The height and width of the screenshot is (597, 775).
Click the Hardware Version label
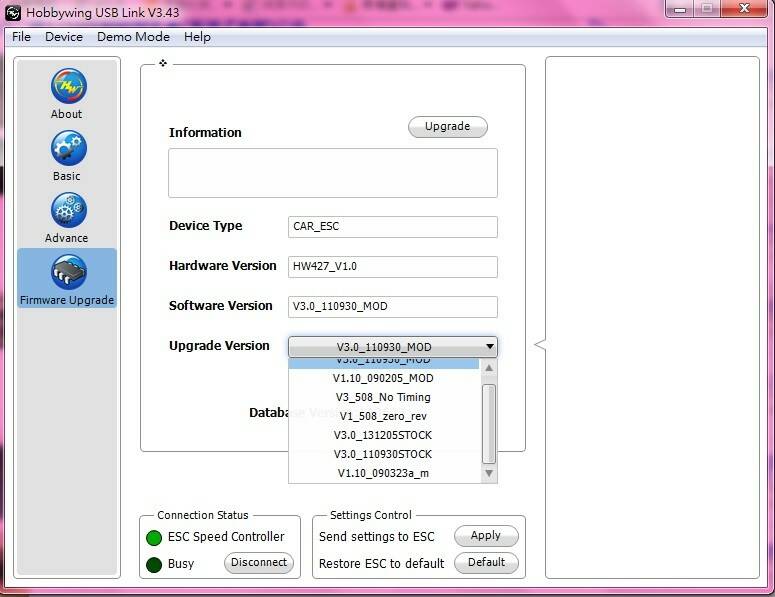tap(223, 266)
